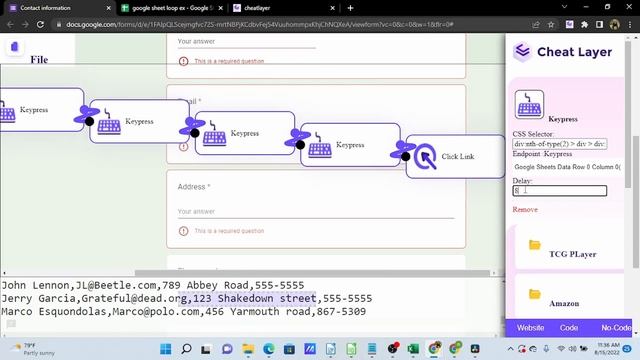Open the Extensions puzzle icon
640x360 pixels.
pos(584,24)
